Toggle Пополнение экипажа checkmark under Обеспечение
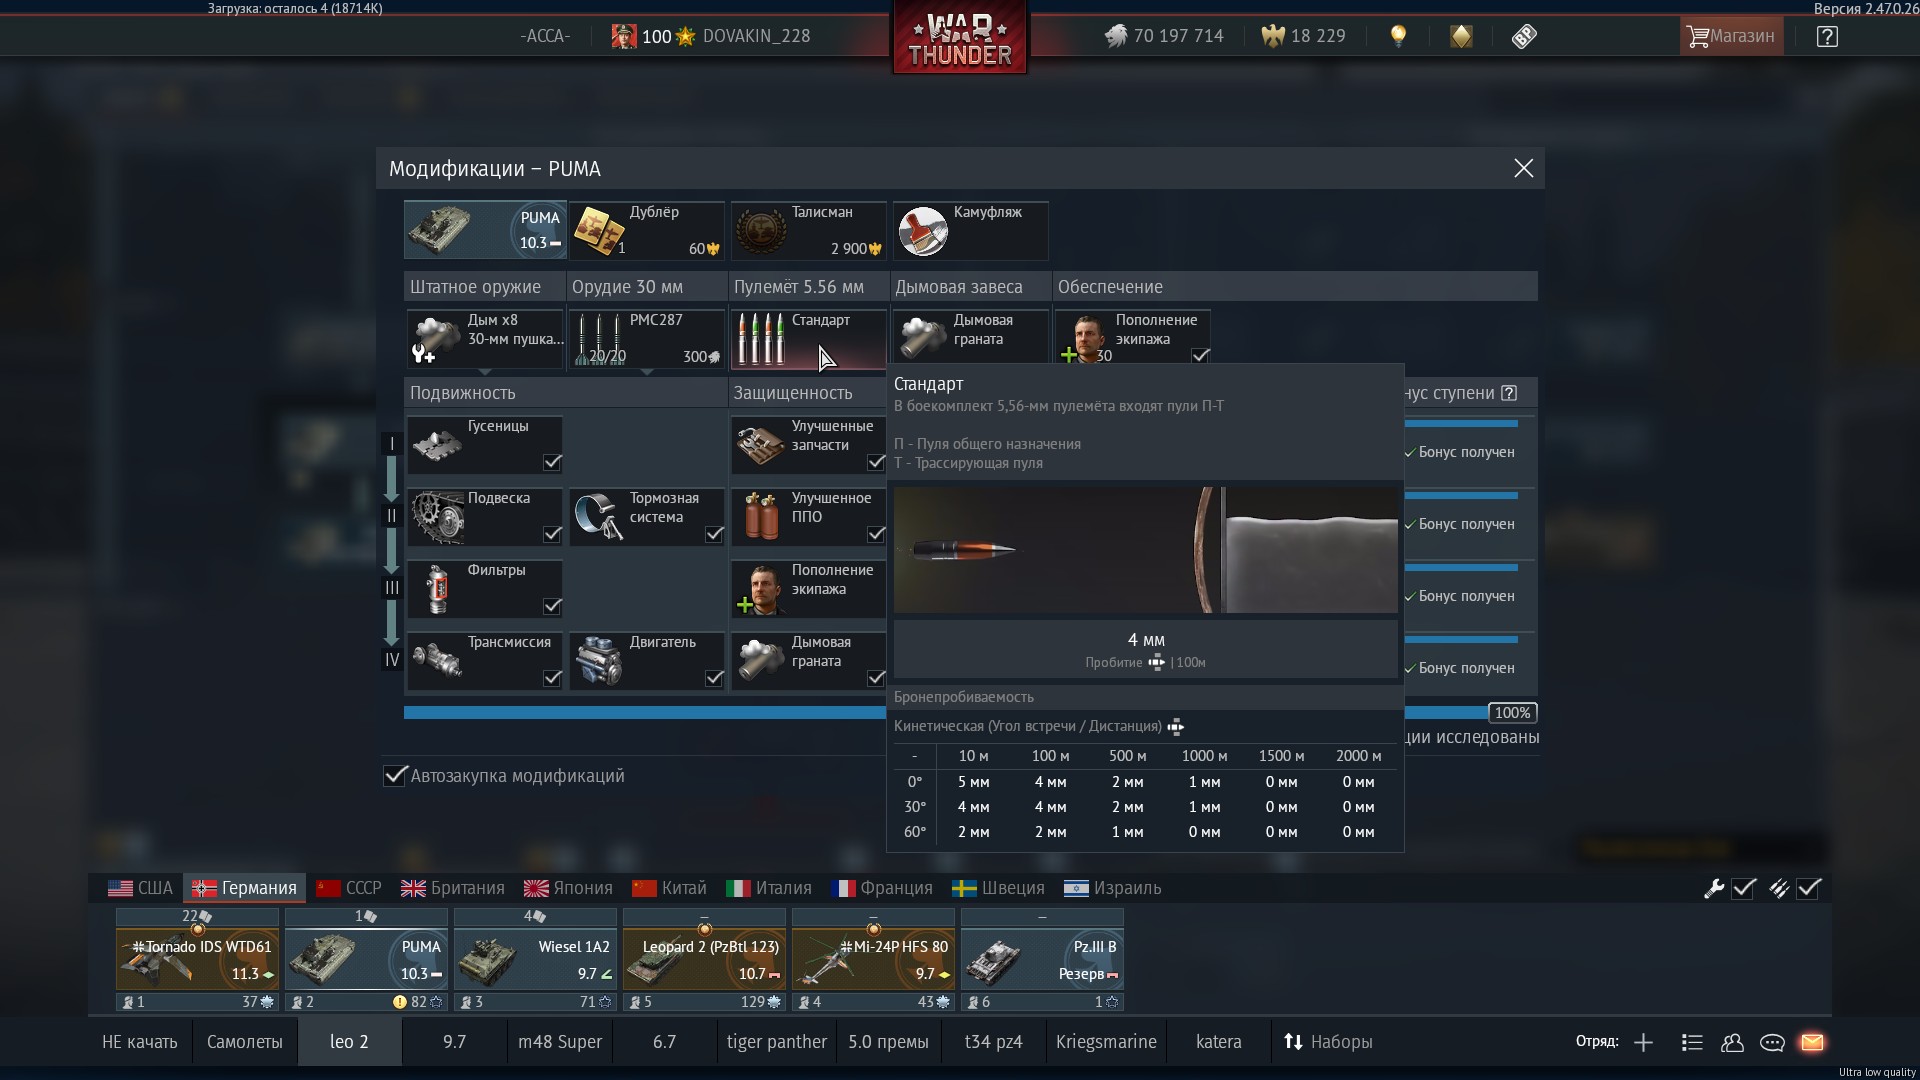Screen dimensions: 1920x1080 tap(1200, 356)
